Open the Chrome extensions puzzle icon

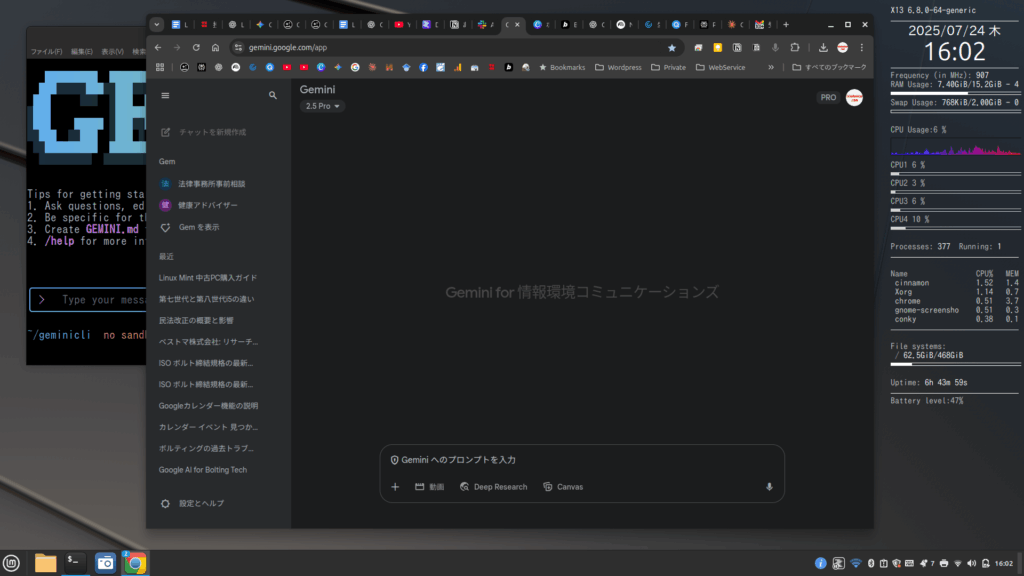(x=795, y=47)
